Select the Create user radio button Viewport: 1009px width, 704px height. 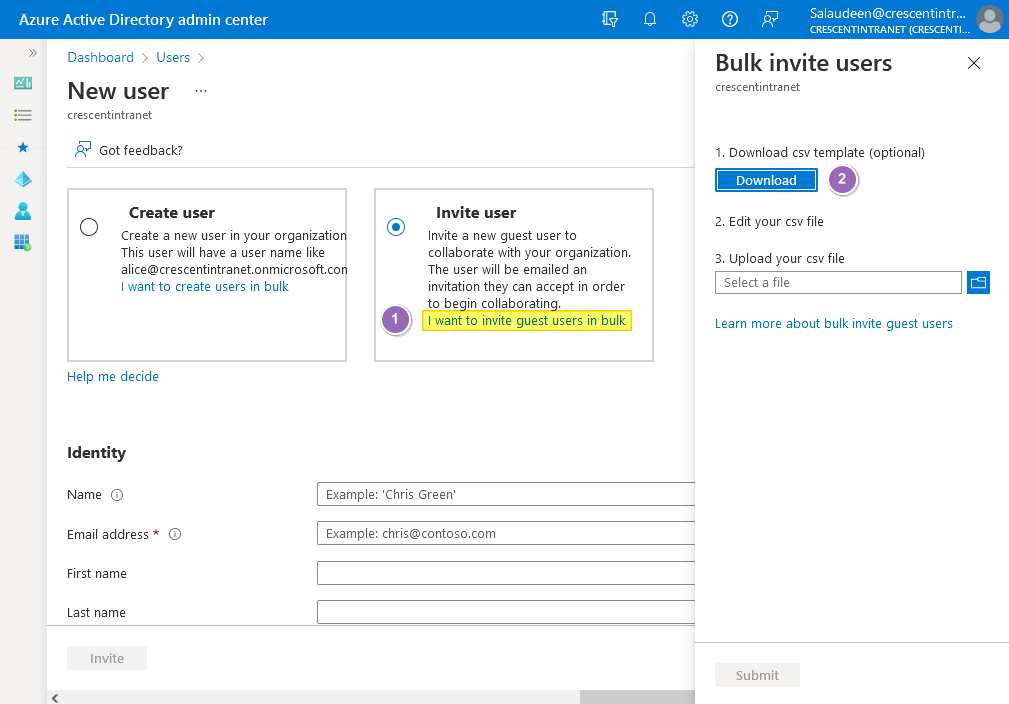click(89, 227)
